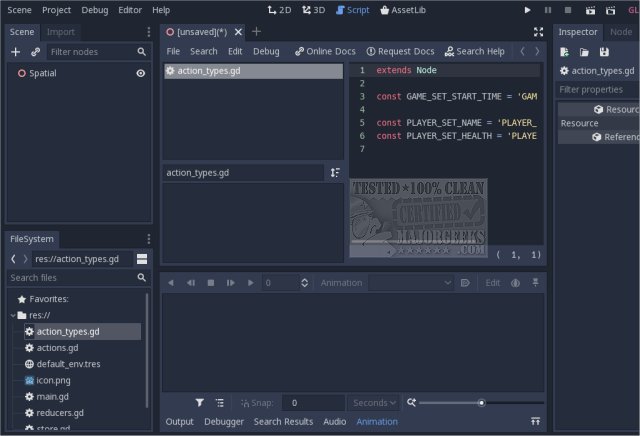Image resolution: width=640 pixels, height=436 pixels.
Task: Switch to the Debugger bottom tab
Action: 223,422
